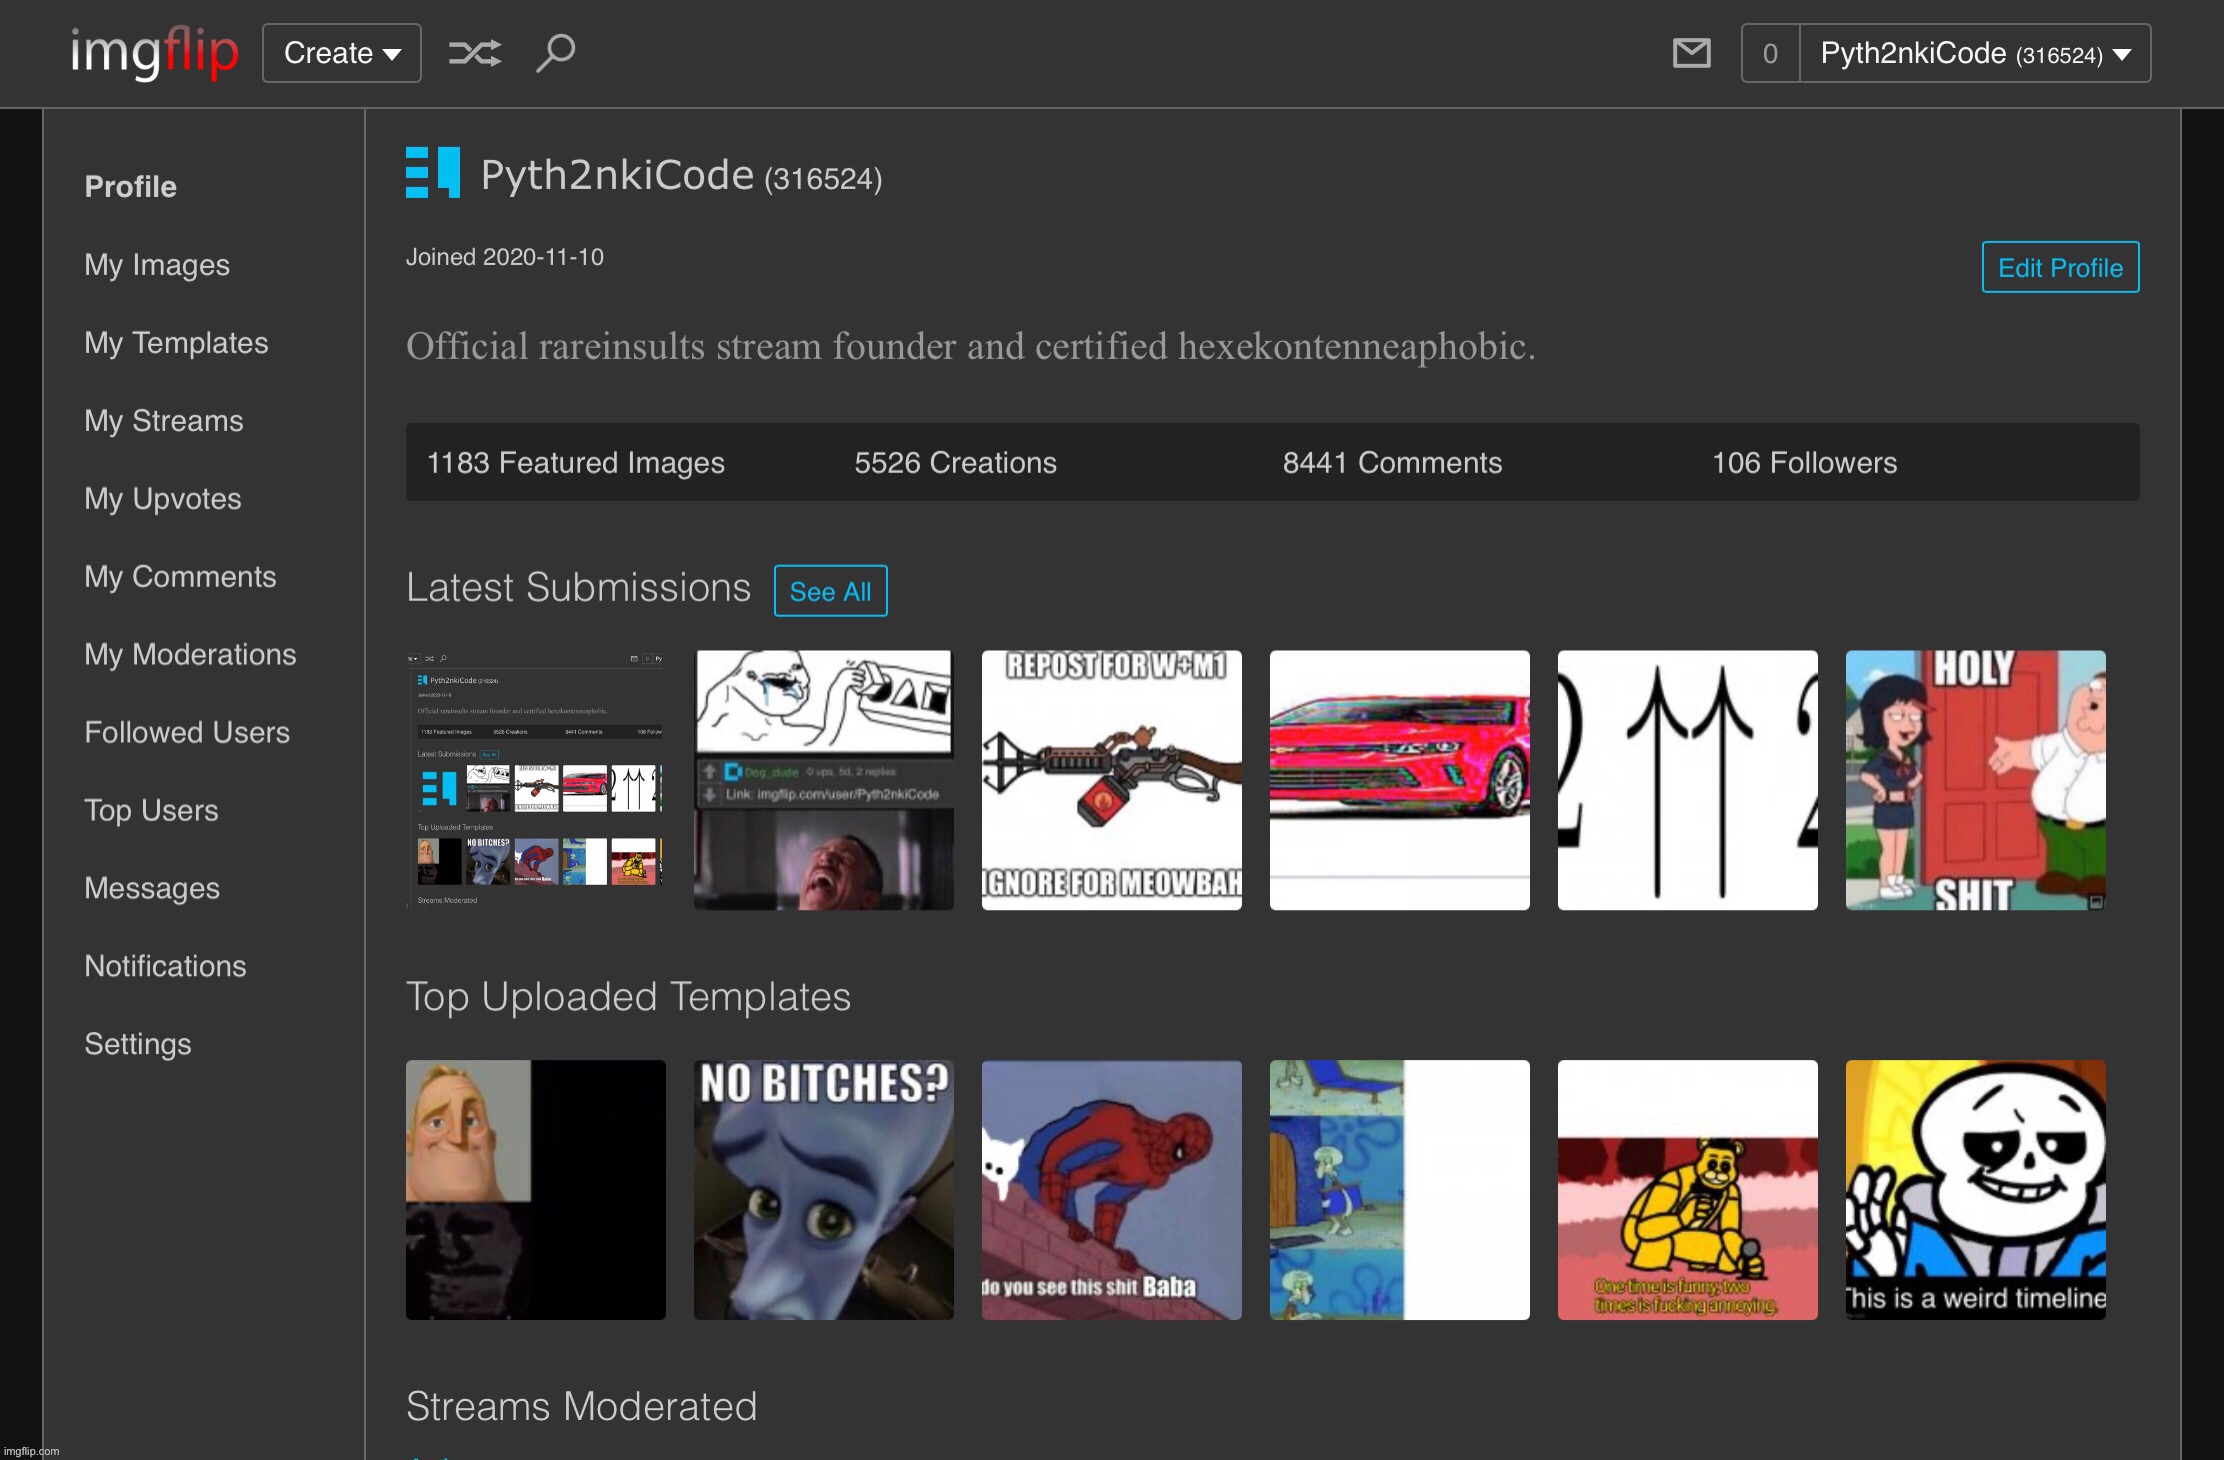2224x1460 pixels.
Task: Open the mail envelope icon
Action: point(1691,53)
